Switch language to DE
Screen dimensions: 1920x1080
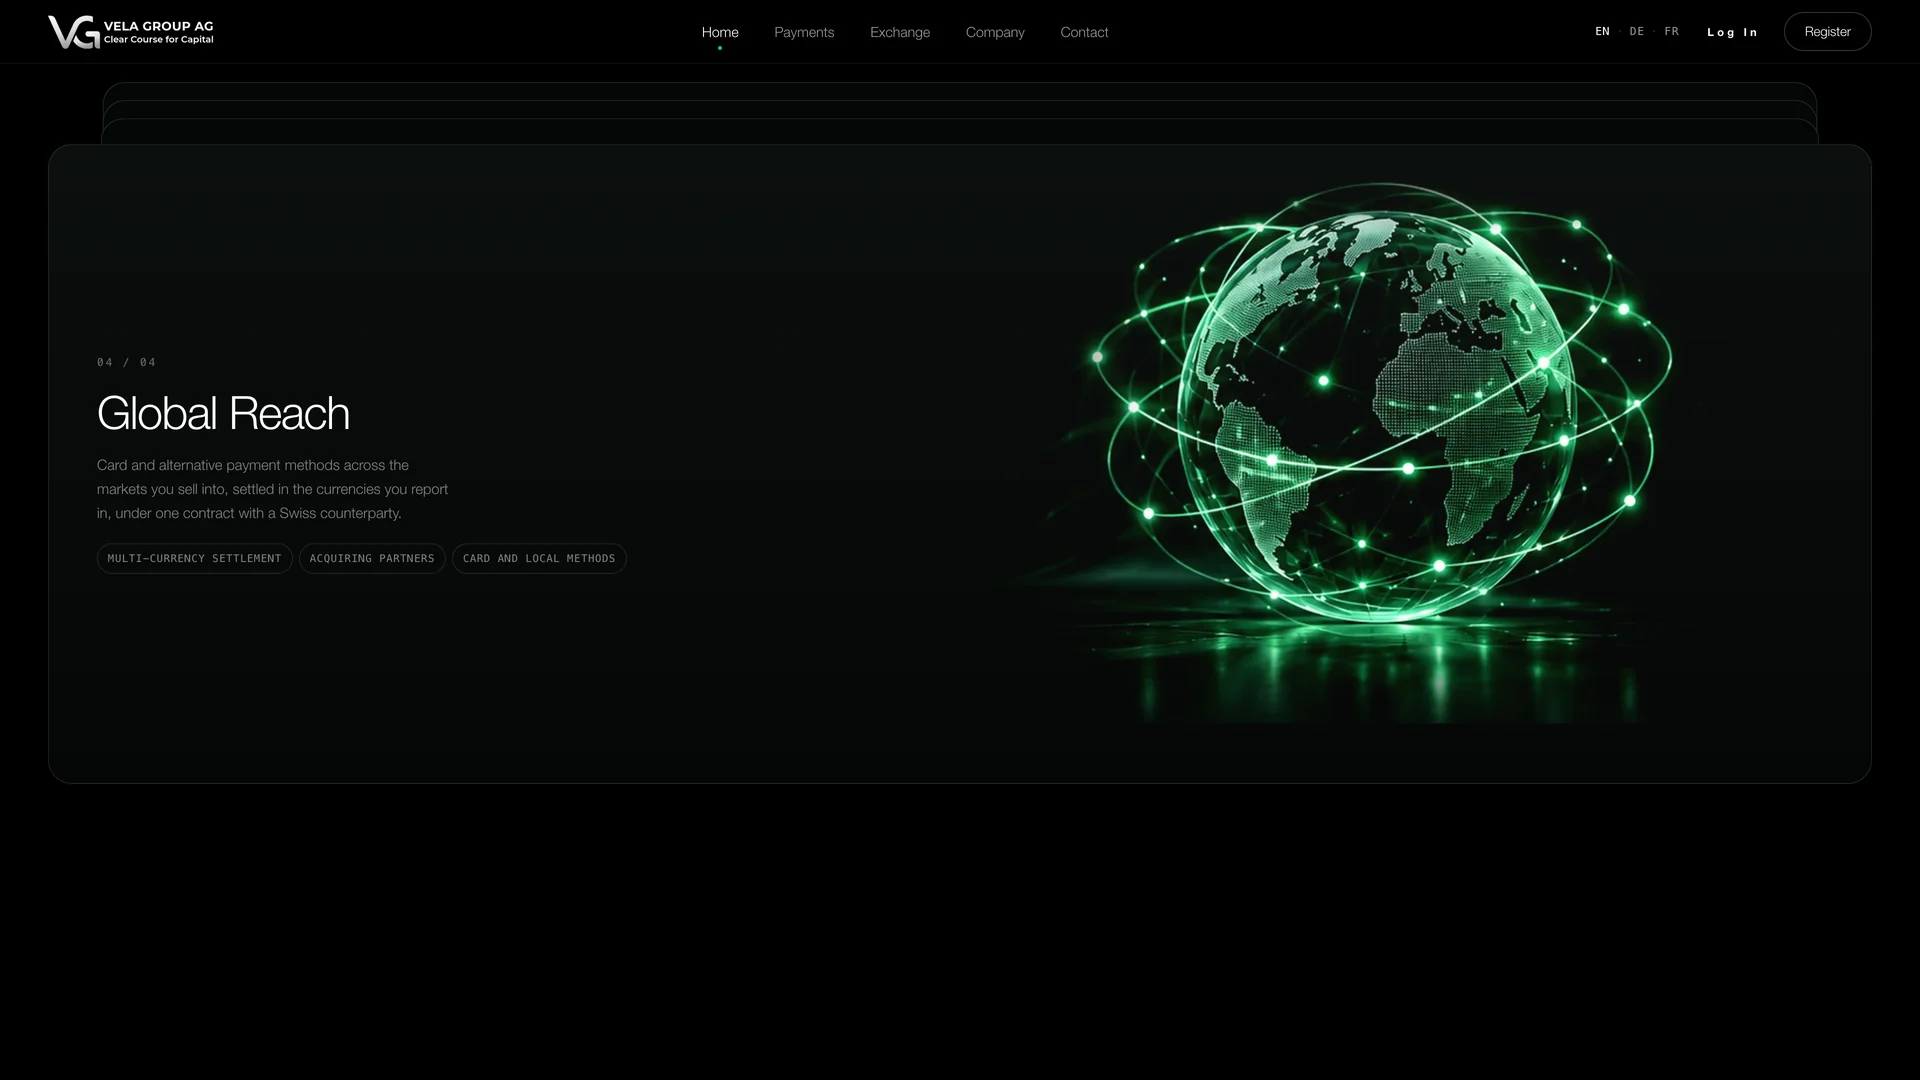[x=1637, y=32]
